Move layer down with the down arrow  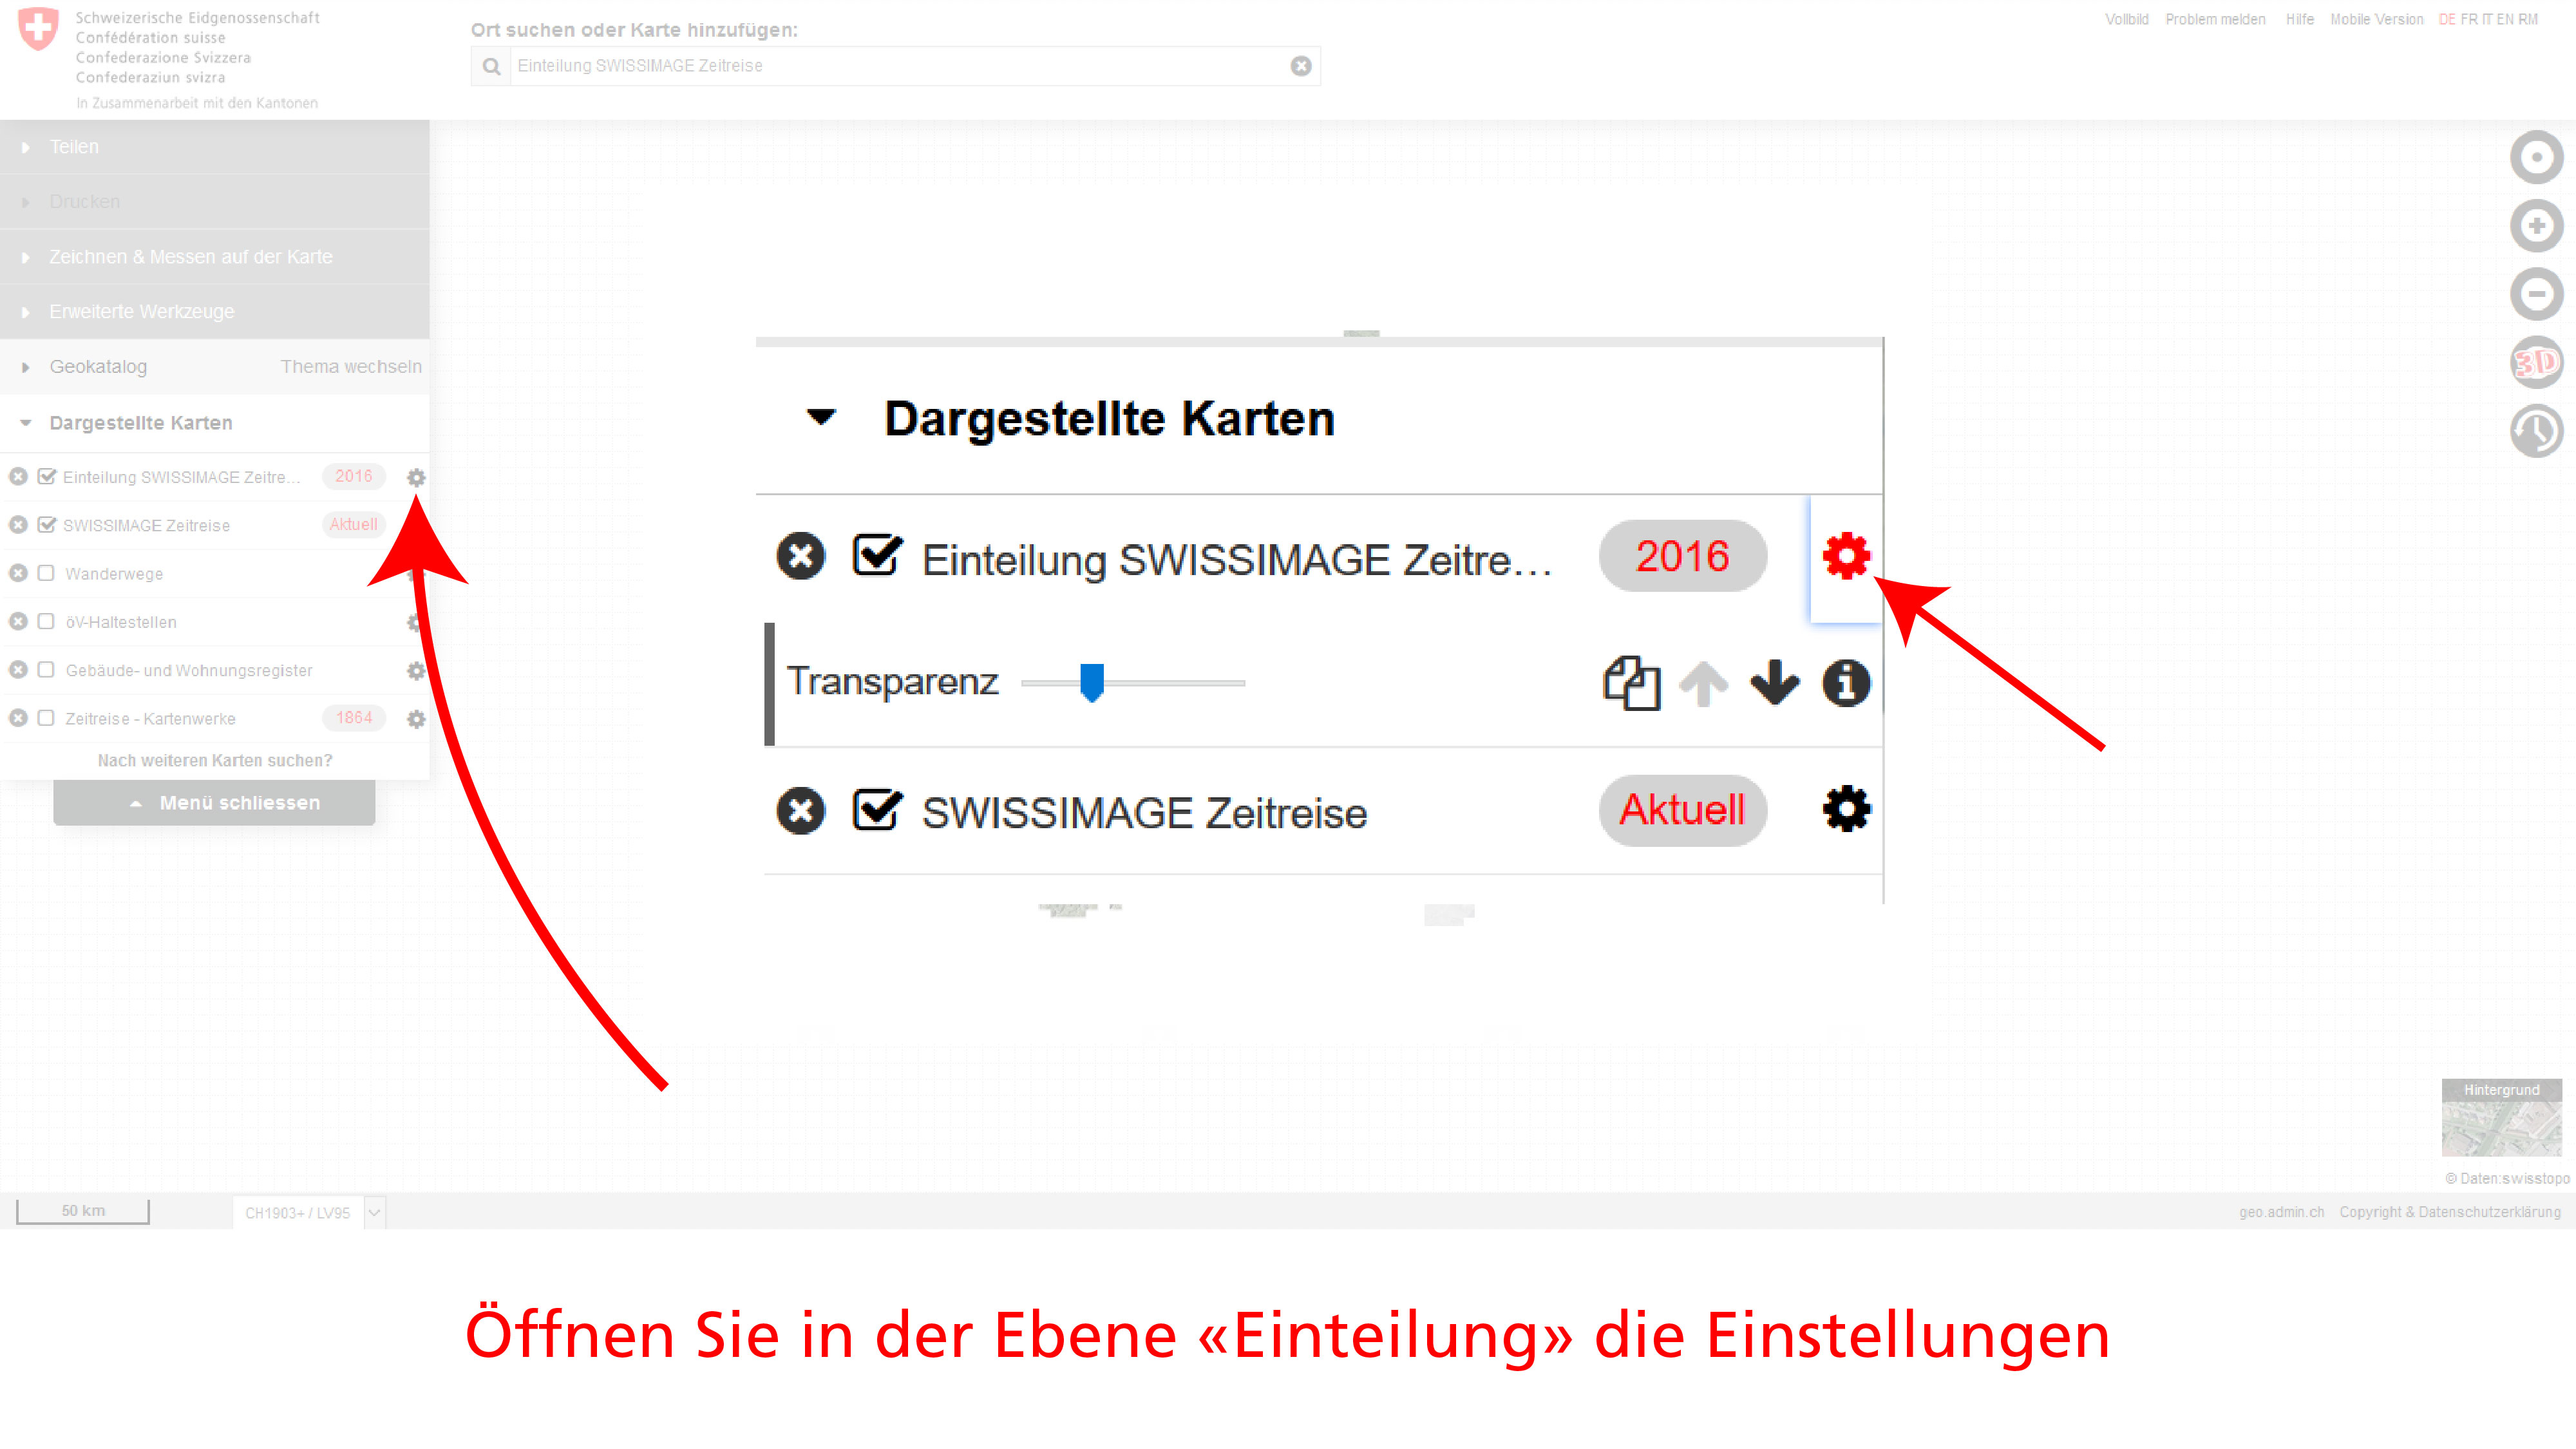pos(1775,684)
